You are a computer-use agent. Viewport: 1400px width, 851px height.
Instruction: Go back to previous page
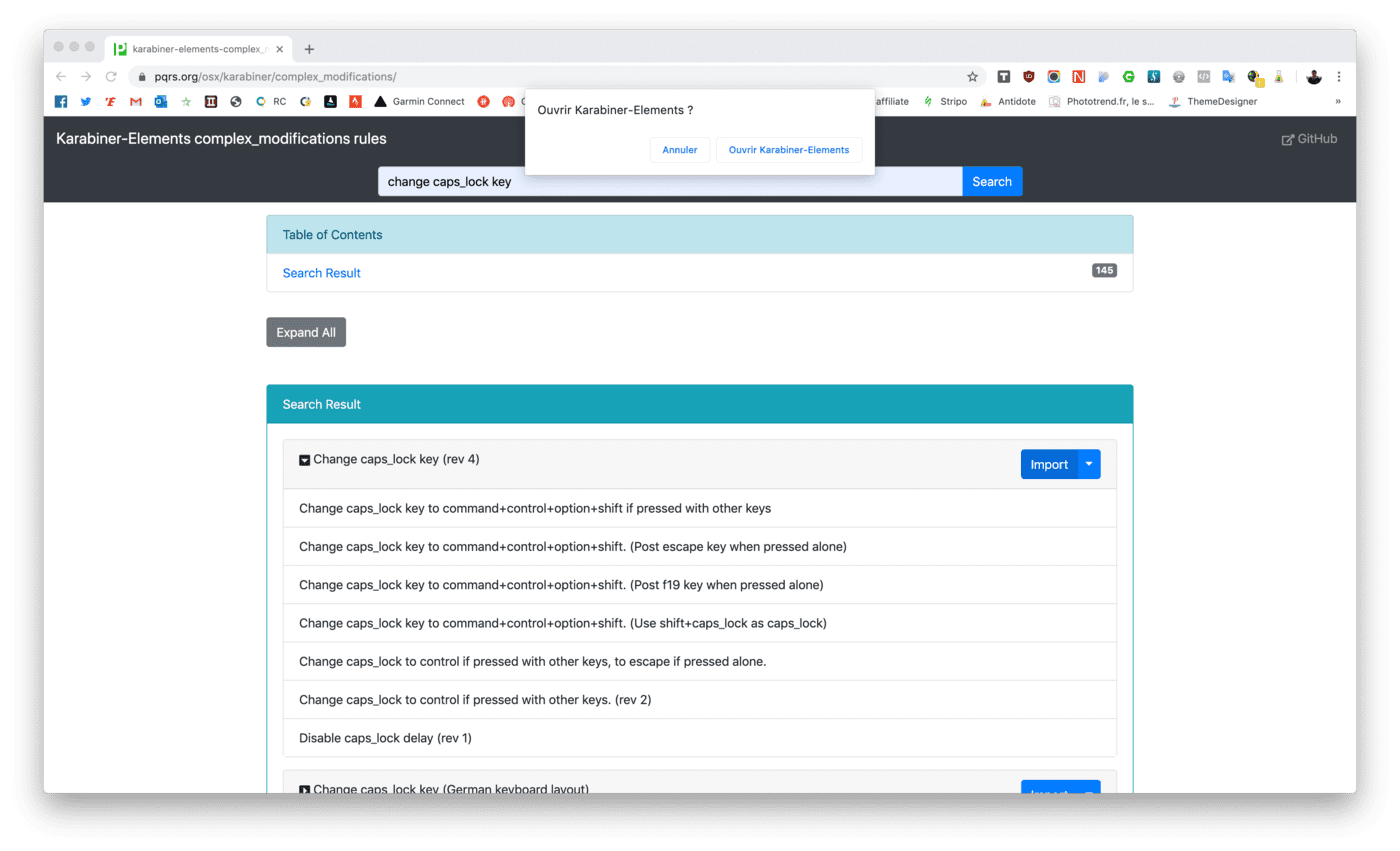click(61, 76)
